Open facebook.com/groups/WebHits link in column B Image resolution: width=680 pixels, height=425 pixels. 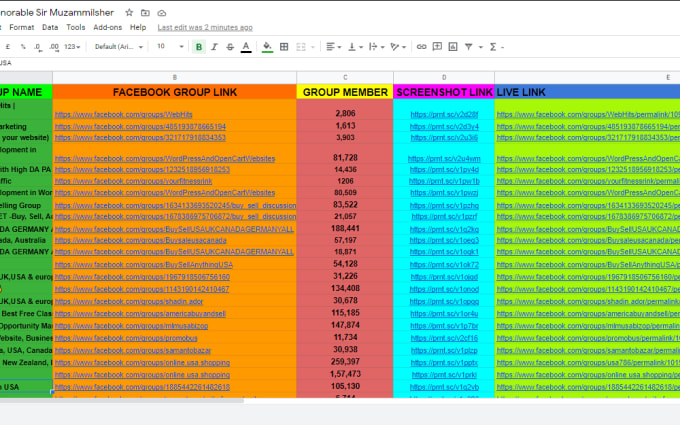(x=124, y=114)
